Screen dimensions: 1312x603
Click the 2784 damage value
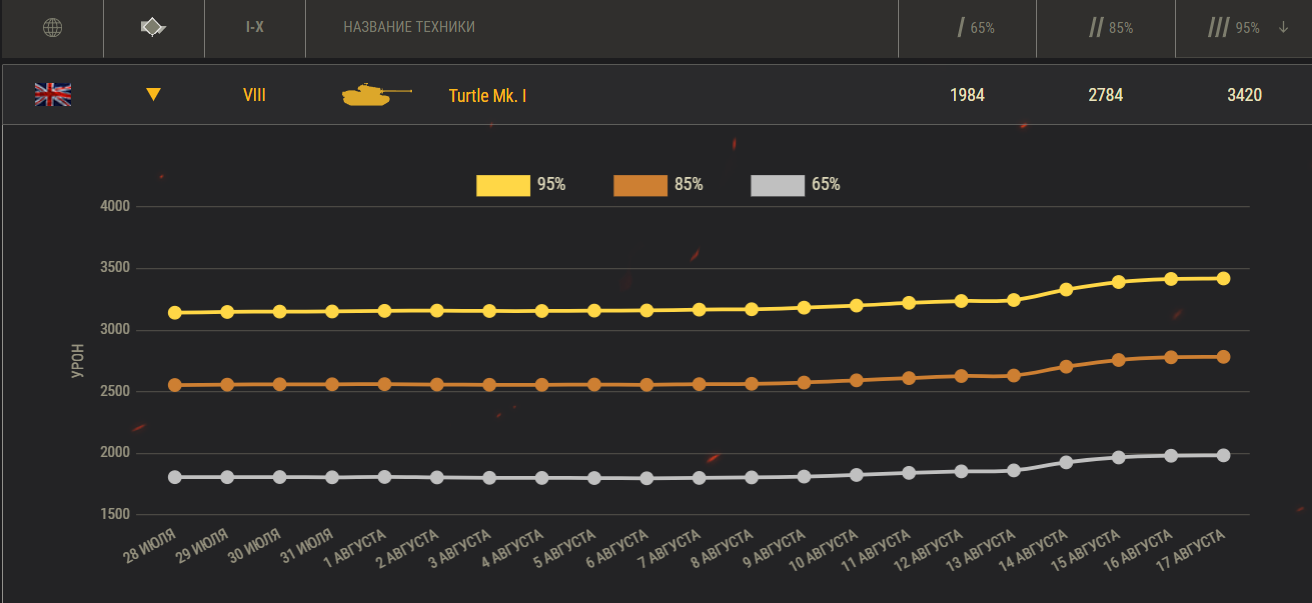pyautogui.click(x=1106, y=95)
